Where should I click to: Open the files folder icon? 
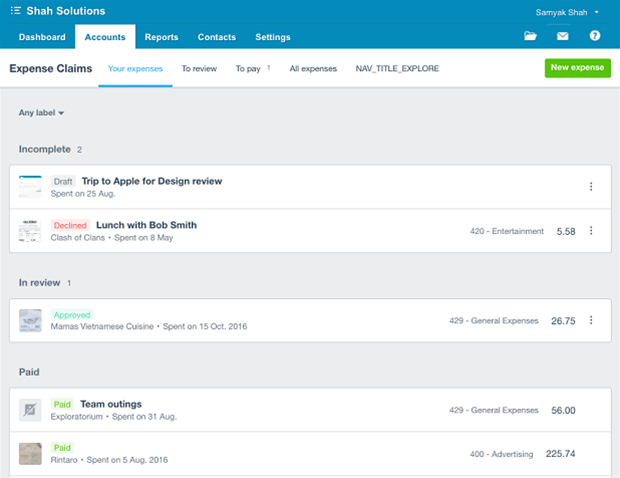[530, 36]
